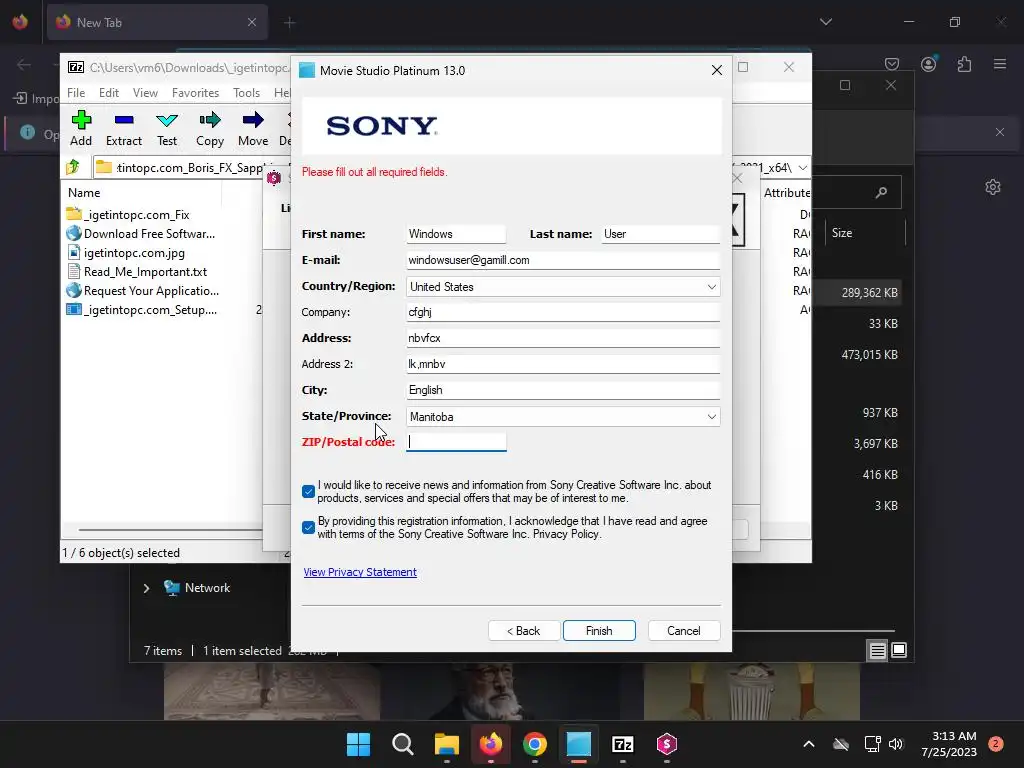Open the pink S app on taskbar
This screenshot has width=1024, height=768.
coord(667,744)
